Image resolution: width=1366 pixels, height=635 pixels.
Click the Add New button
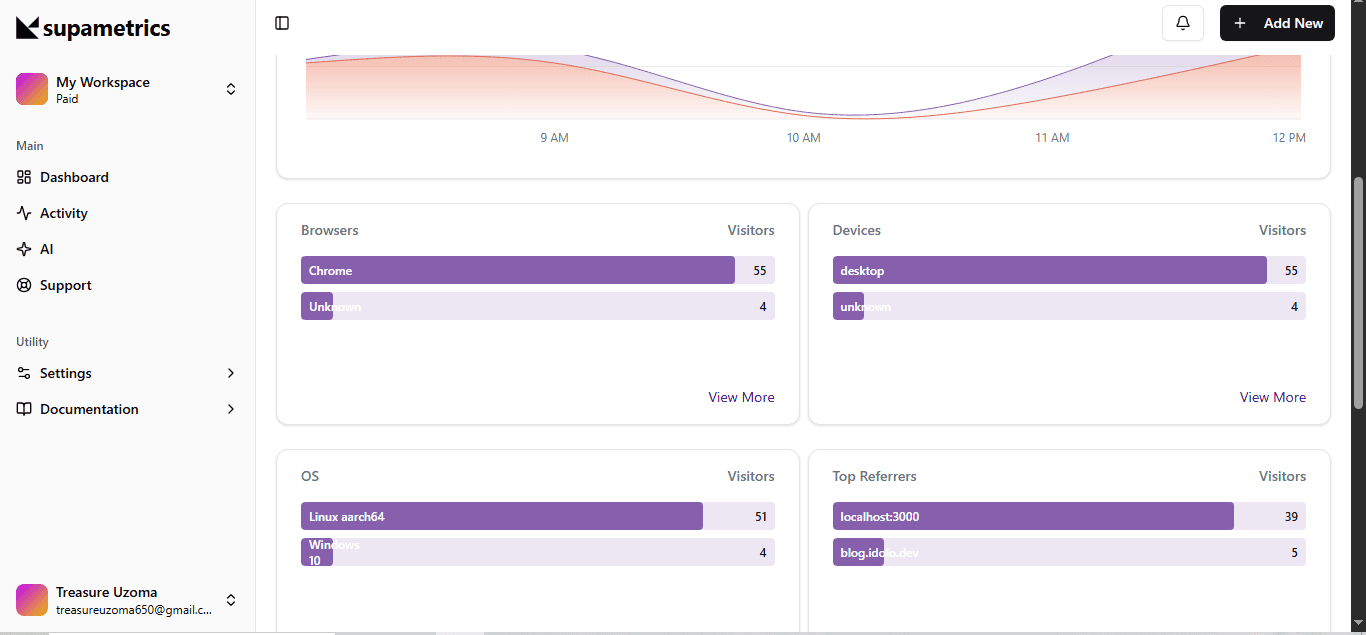pyautogui.click(x=1277, y=22)
